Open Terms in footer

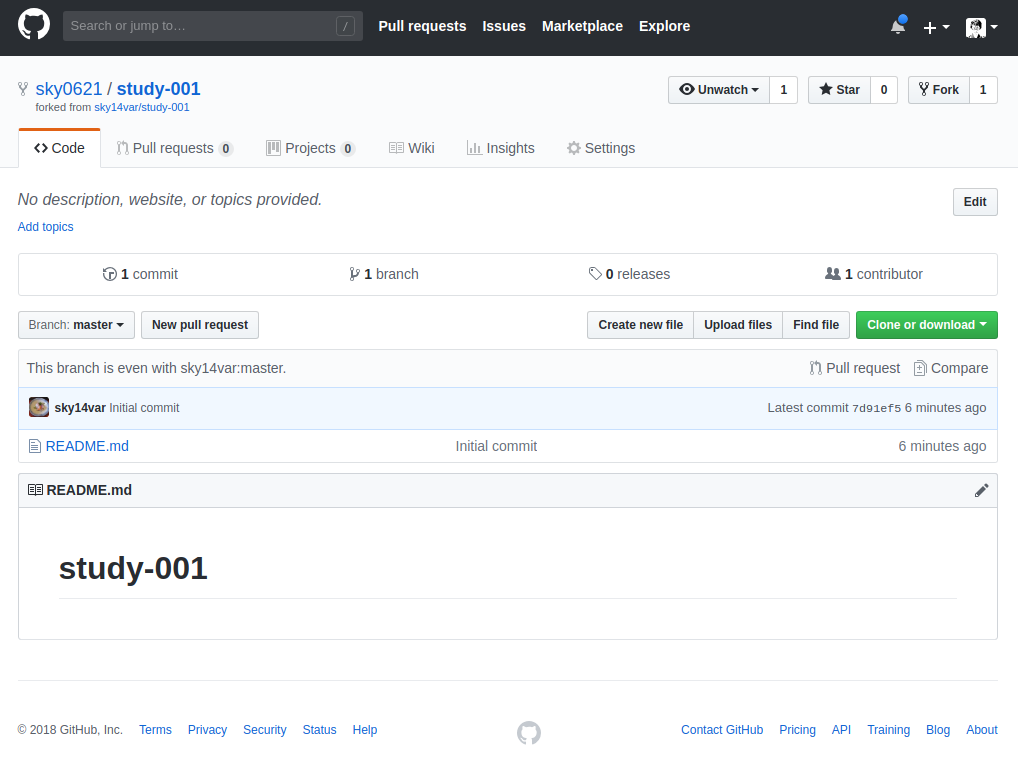(x=155, y=730)
